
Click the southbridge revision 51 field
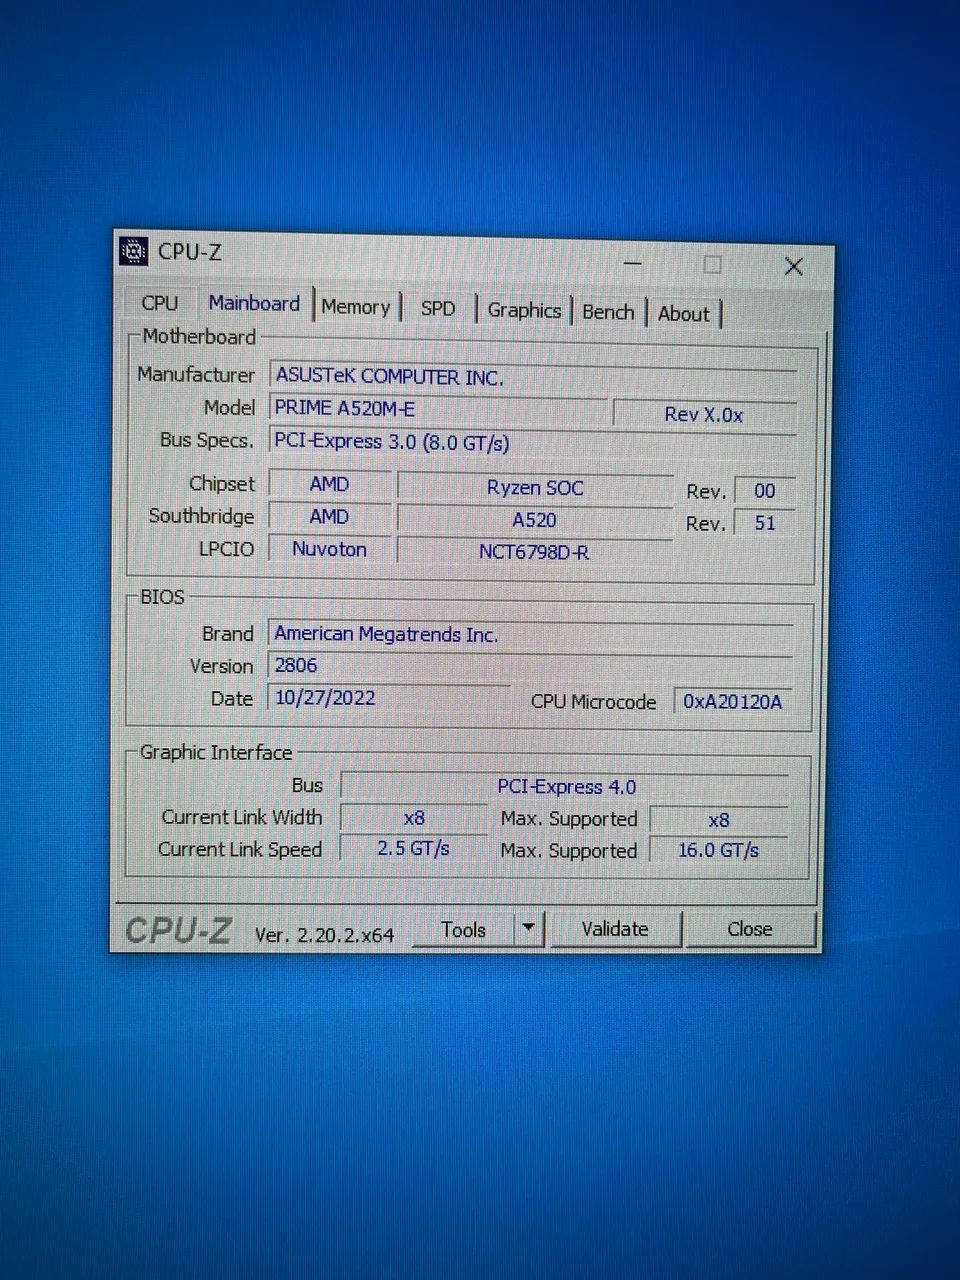click(x=765, y=523)
